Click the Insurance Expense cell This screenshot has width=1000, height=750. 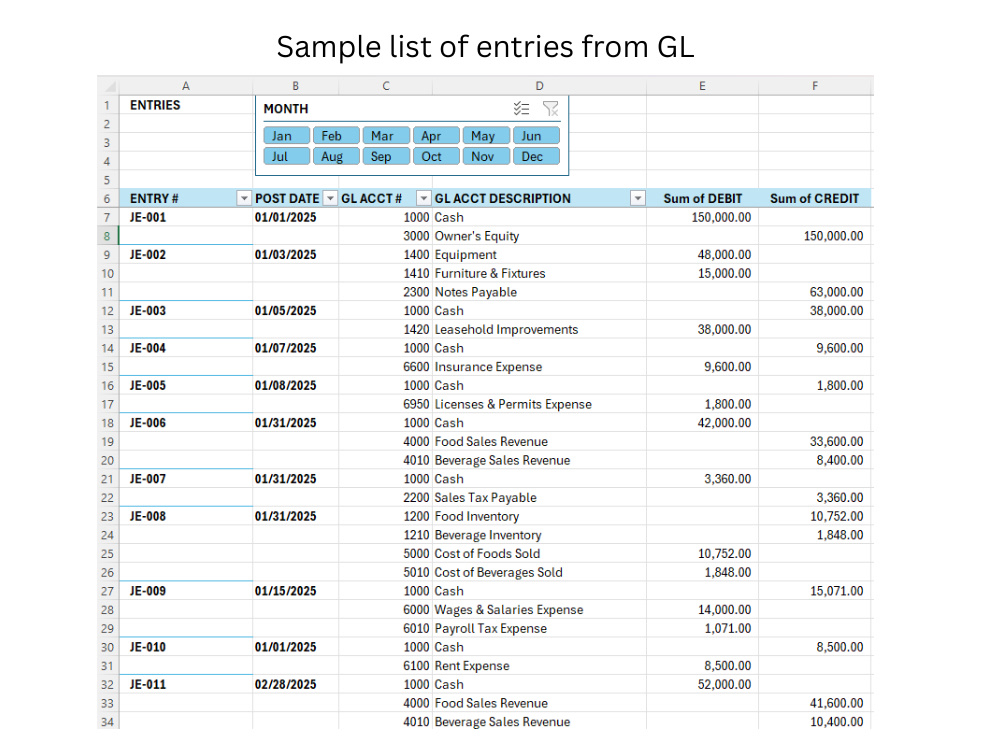pyautogui.click(x=539, y=367)
